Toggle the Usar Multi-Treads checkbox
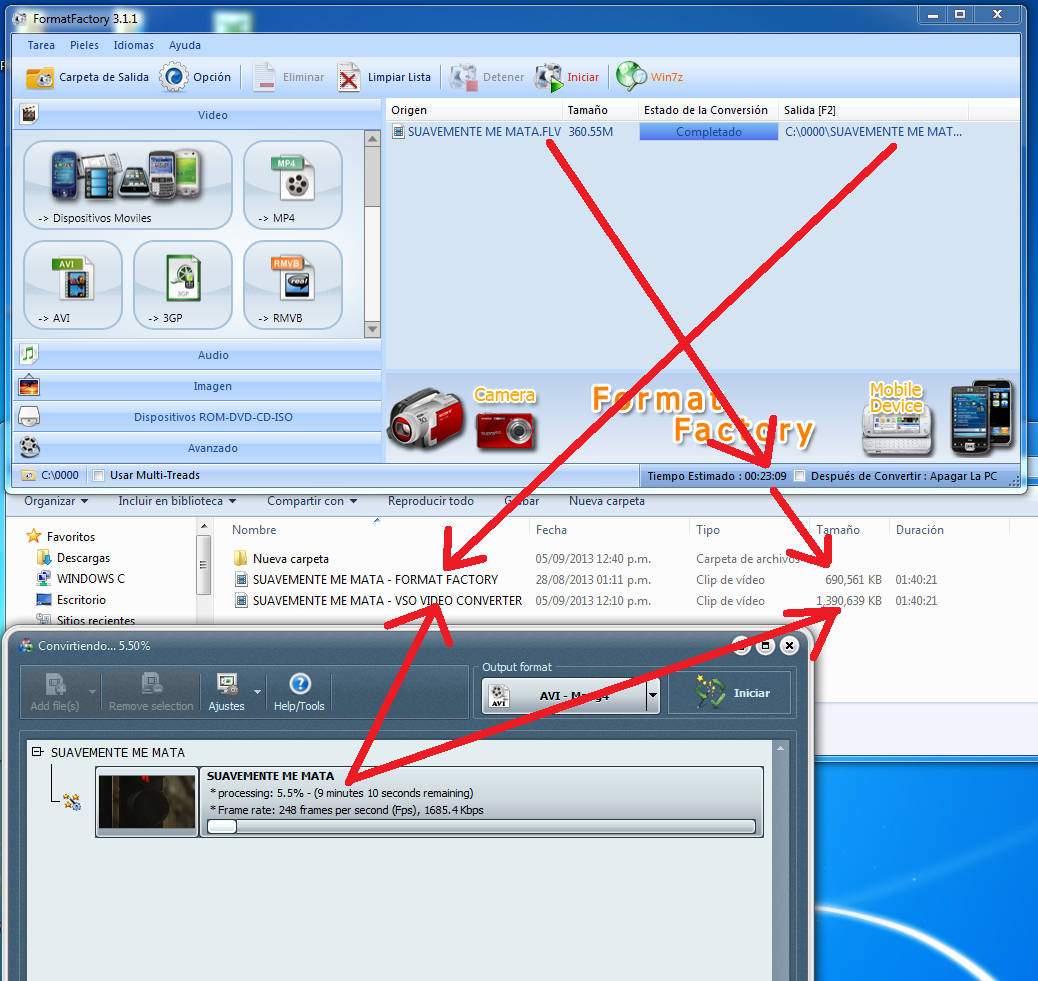Screen dimensions: 1038x981 coord(99,475)
